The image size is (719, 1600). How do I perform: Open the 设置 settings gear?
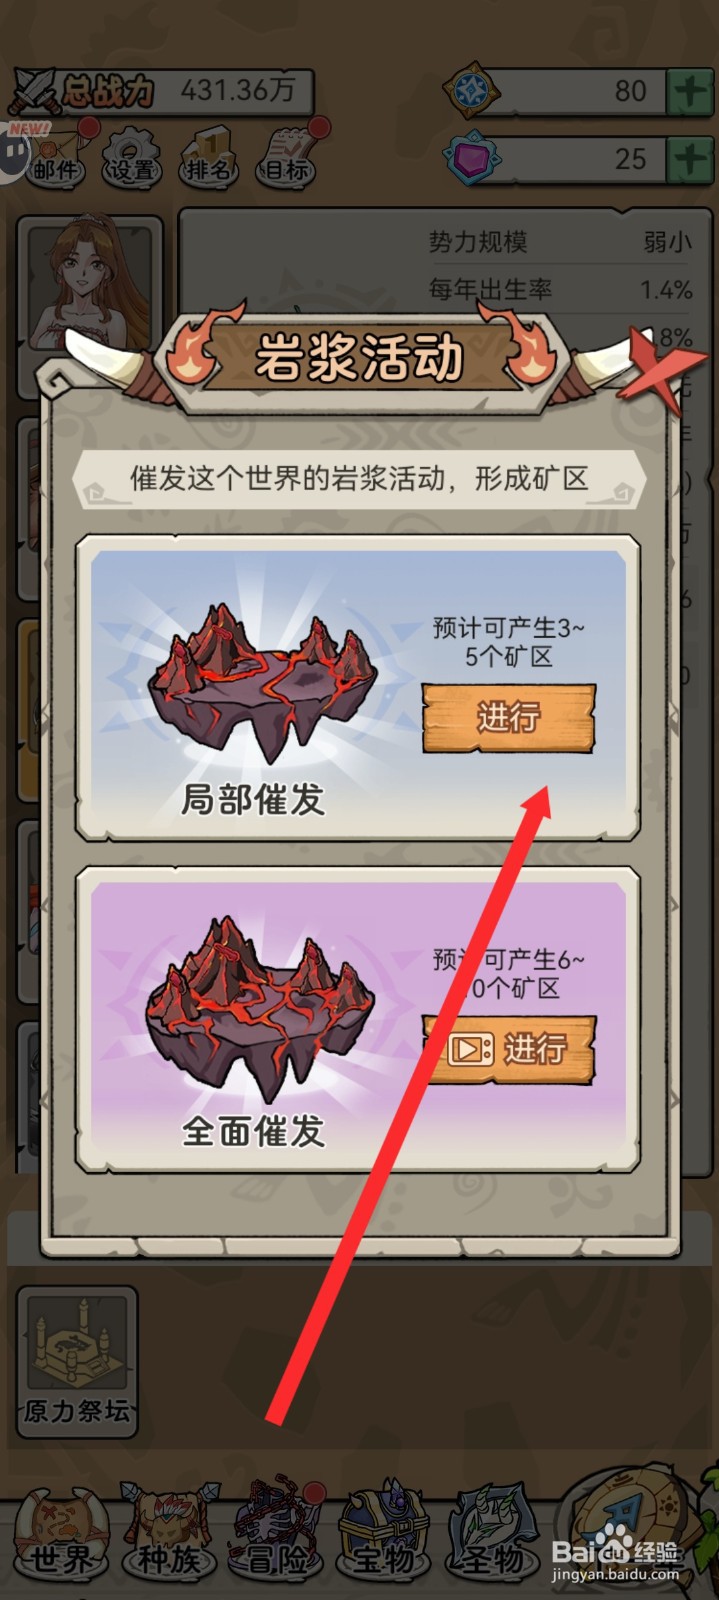click(132, 156)
